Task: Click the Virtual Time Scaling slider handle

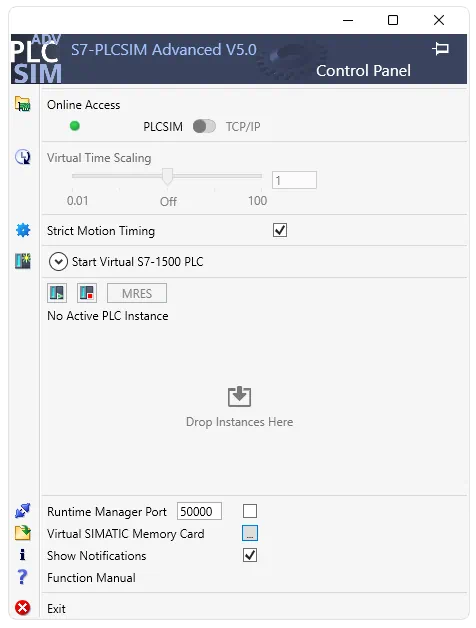Action: click(x=167, y=176)
